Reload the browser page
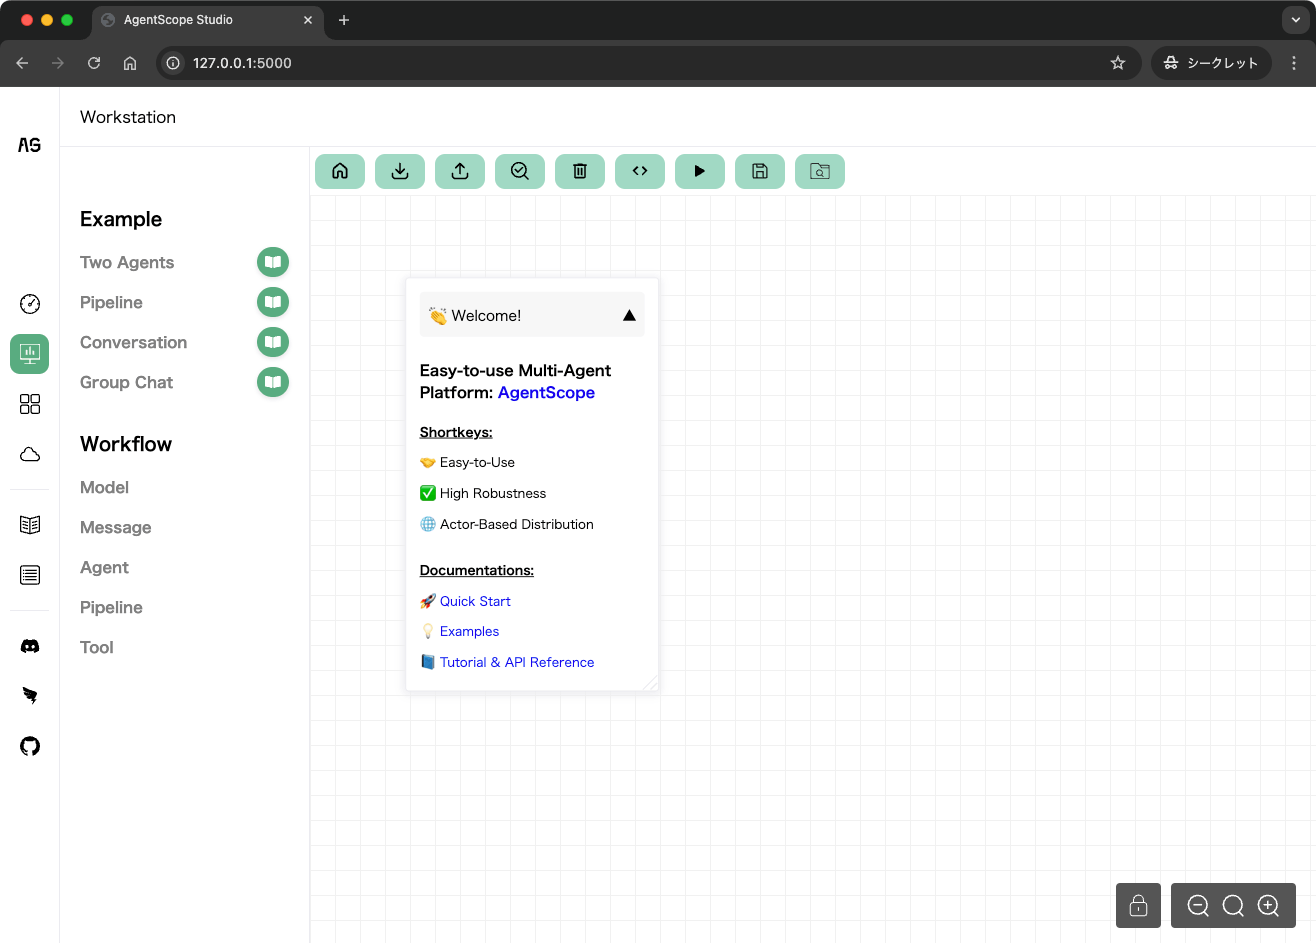 point(94,63)
